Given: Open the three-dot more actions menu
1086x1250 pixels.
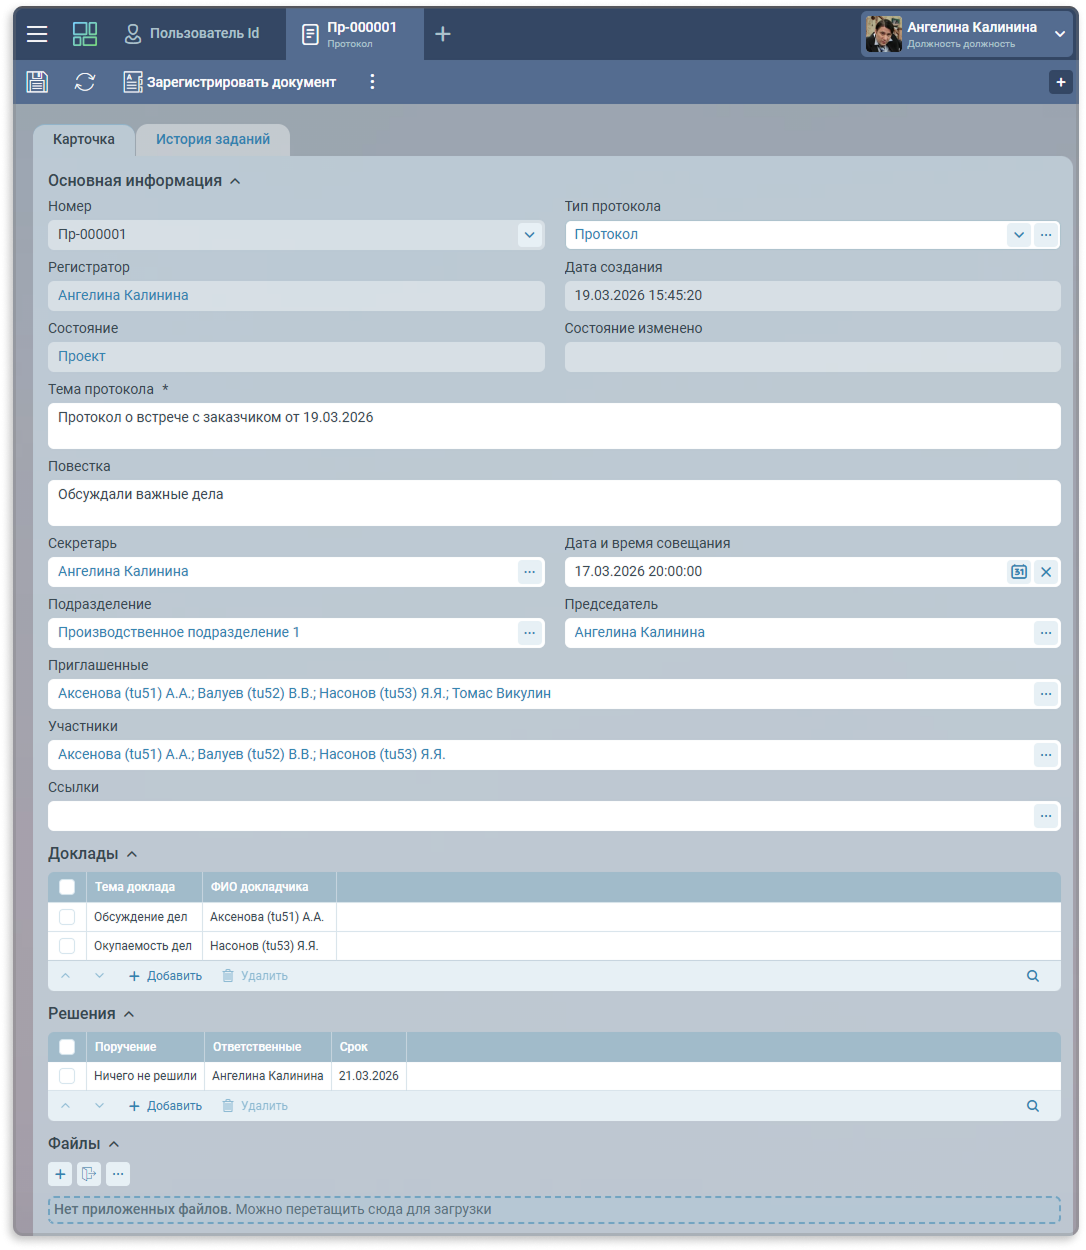Looking at the screenshot, I should pyautogui.click(x=372, y=82).
